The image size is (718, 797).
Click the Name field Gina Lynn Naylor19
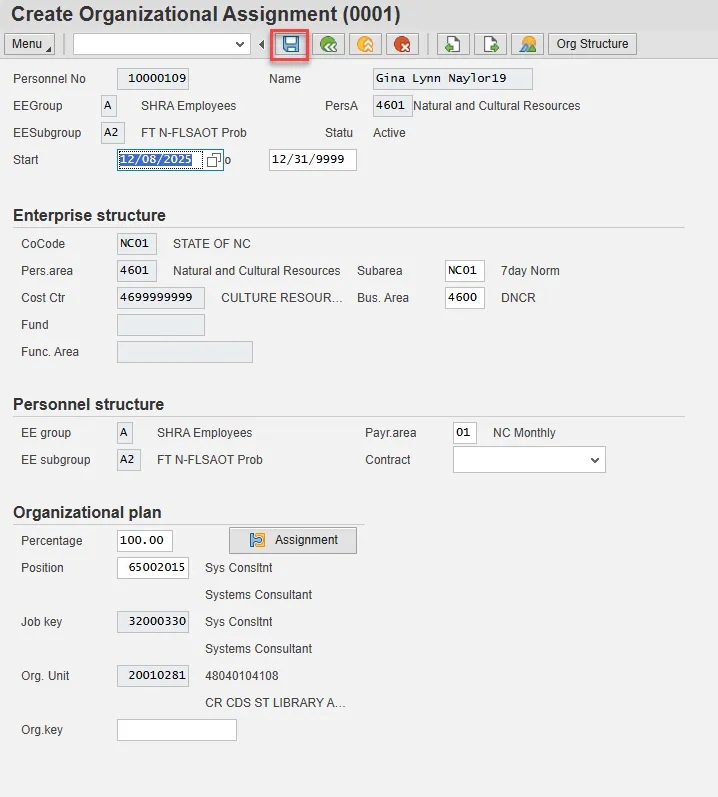pyautogui.click(x=452, y=79)
